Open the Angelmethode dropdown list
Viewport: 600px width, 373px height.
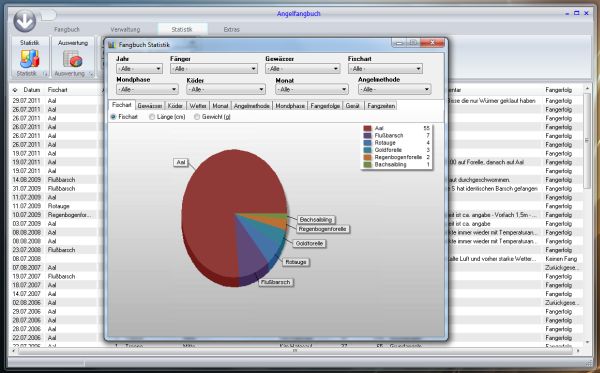(395, 90)
